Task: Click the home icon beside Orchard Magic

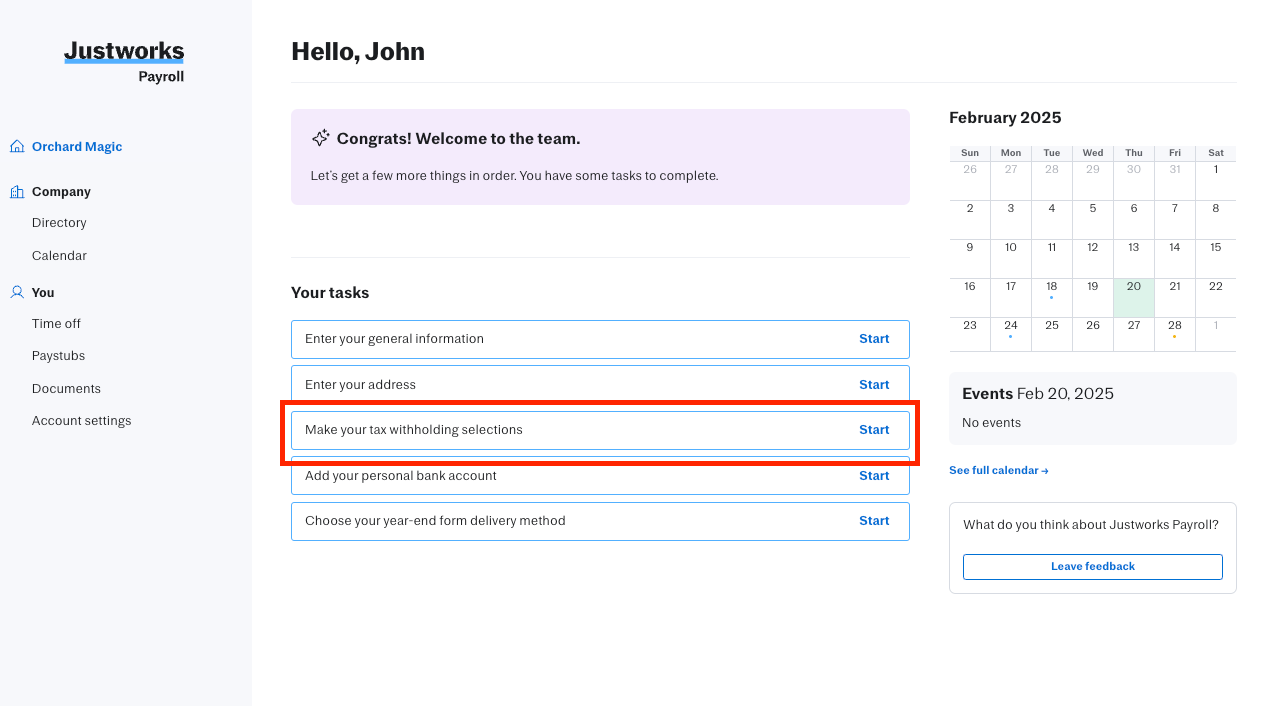Action: coord(17,146)
